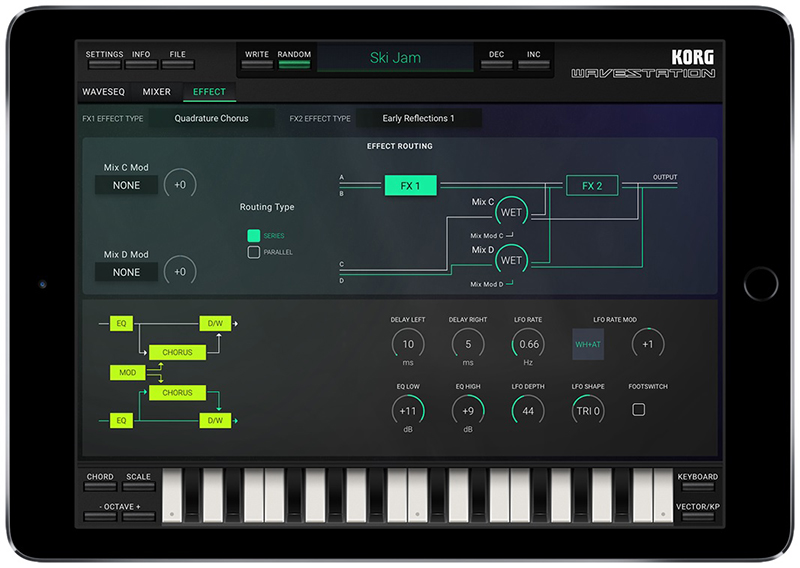Click the lower EQ block in diagram
Image resolution: width=800 pixels, height=568 pixels.
click(x=121, y=421)
